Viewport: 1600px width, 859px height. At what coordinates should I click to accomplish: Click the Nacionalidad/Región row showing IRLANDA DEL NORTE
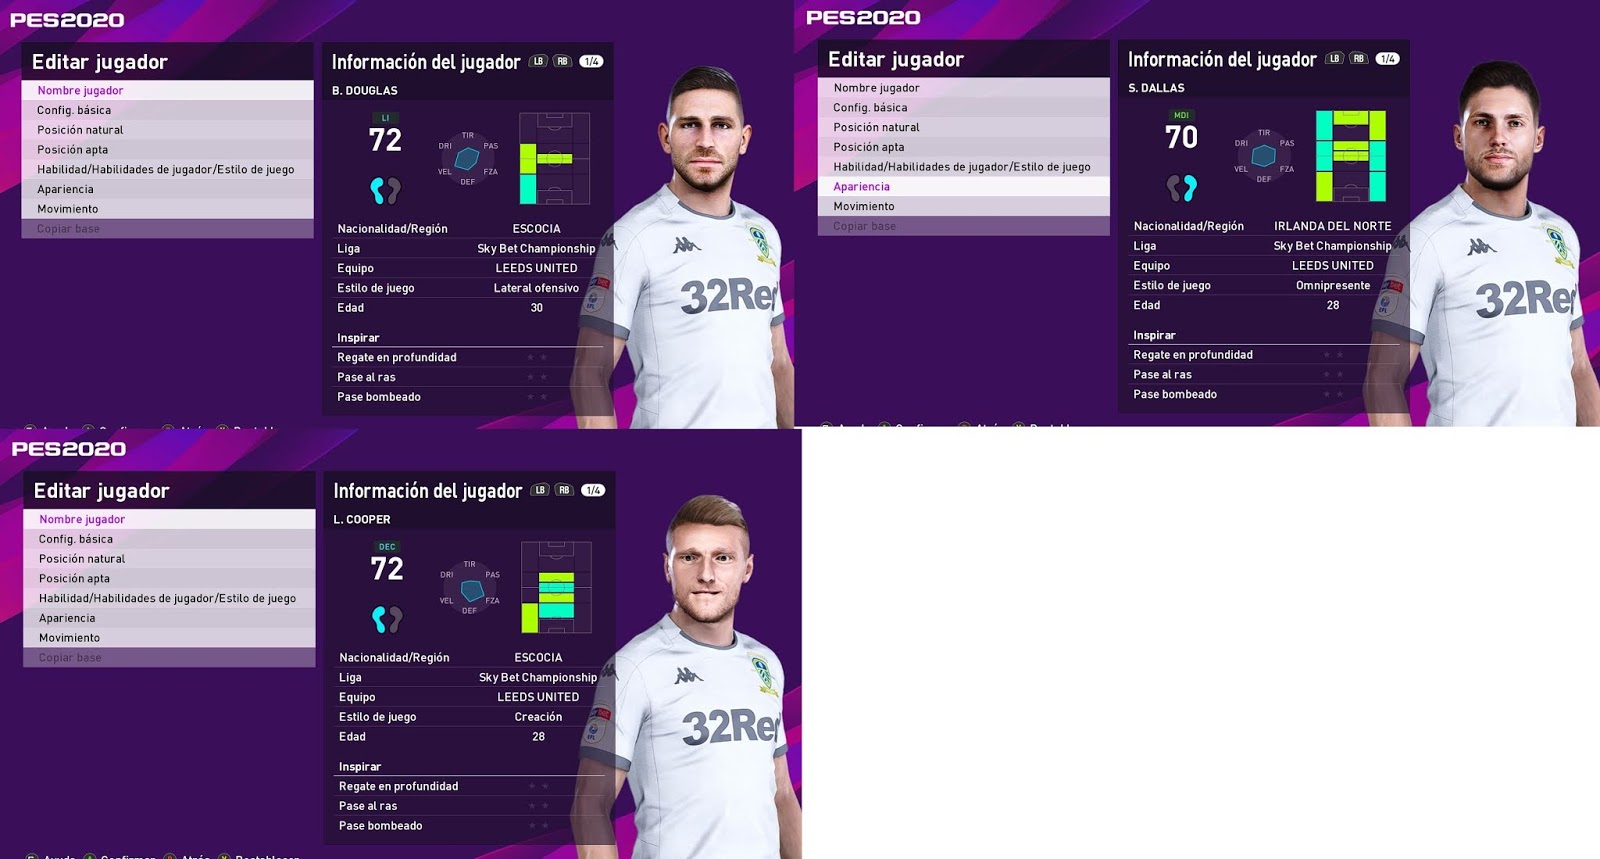click(x=1264, y=226)
